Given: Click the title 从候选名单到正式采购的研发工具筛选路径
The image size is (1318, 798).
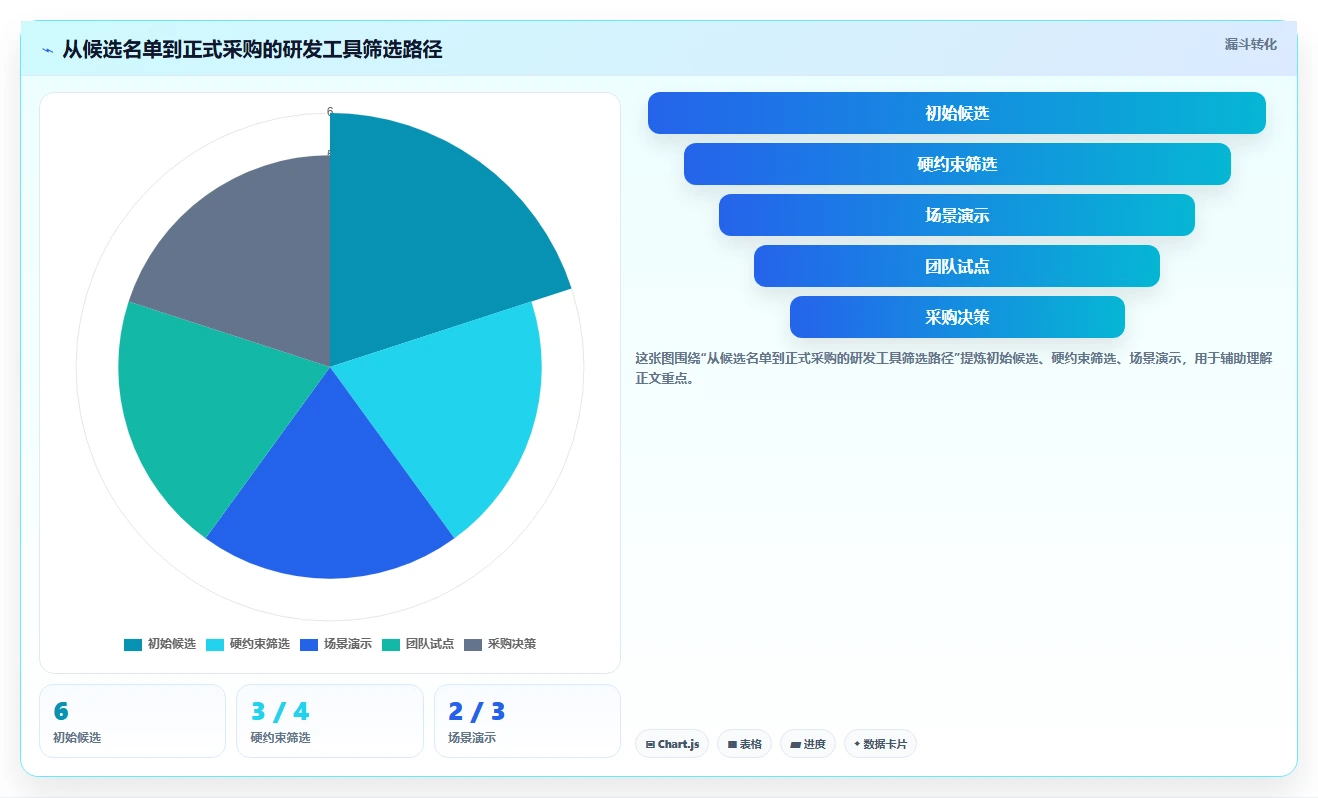Looking at the screenshot, I should pyautogui.click(x=252, y=49).
